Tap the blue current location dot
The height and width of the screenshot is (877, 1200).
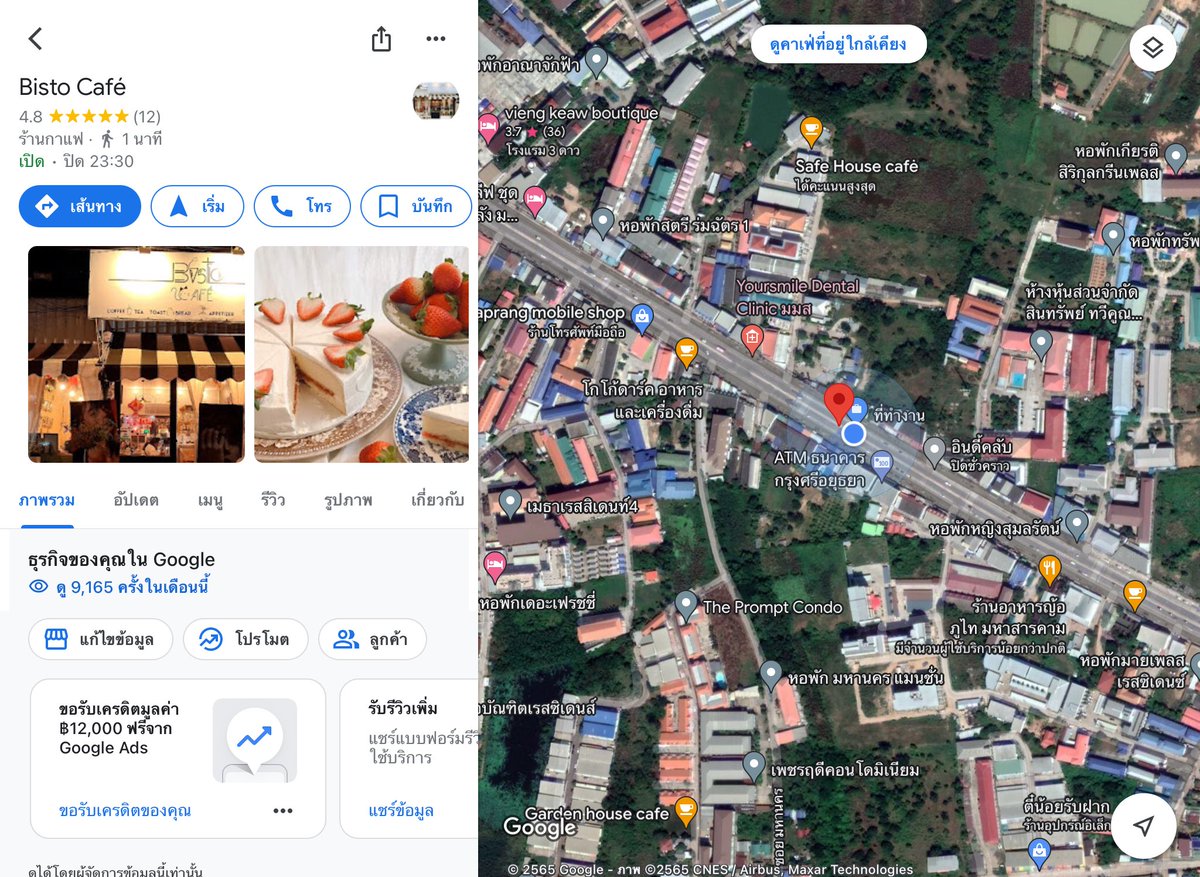[x=853, y=434]
